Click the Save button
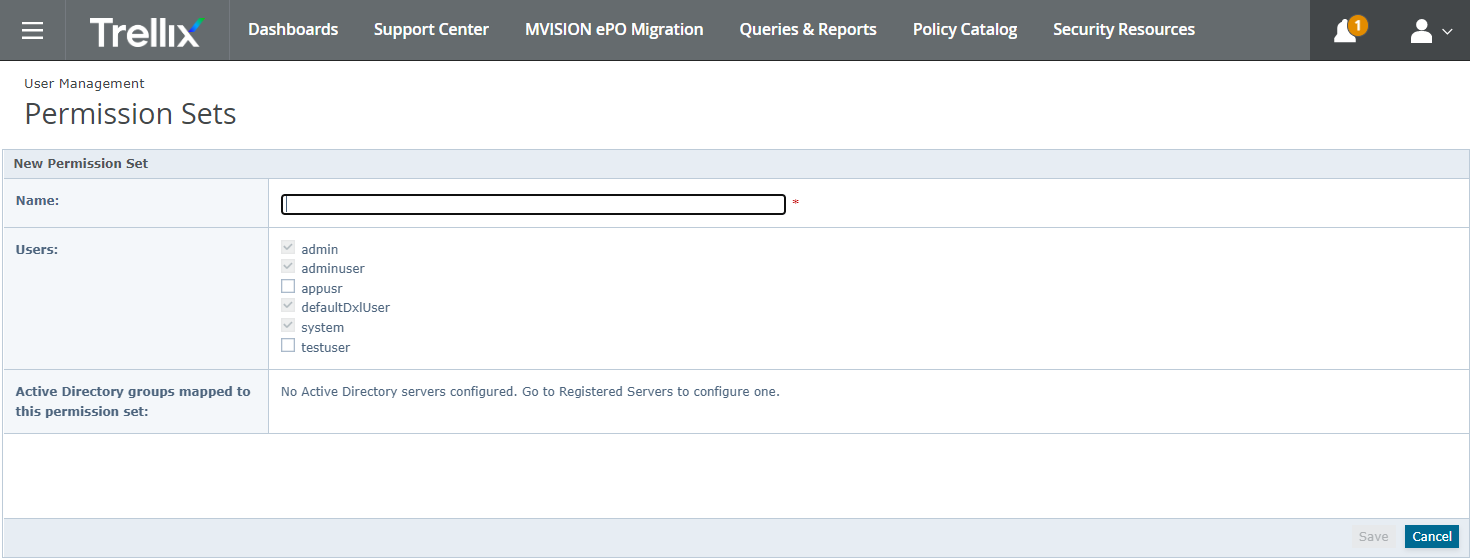The height and width of the screenshot is (558, 1470). click(1373, 537)
